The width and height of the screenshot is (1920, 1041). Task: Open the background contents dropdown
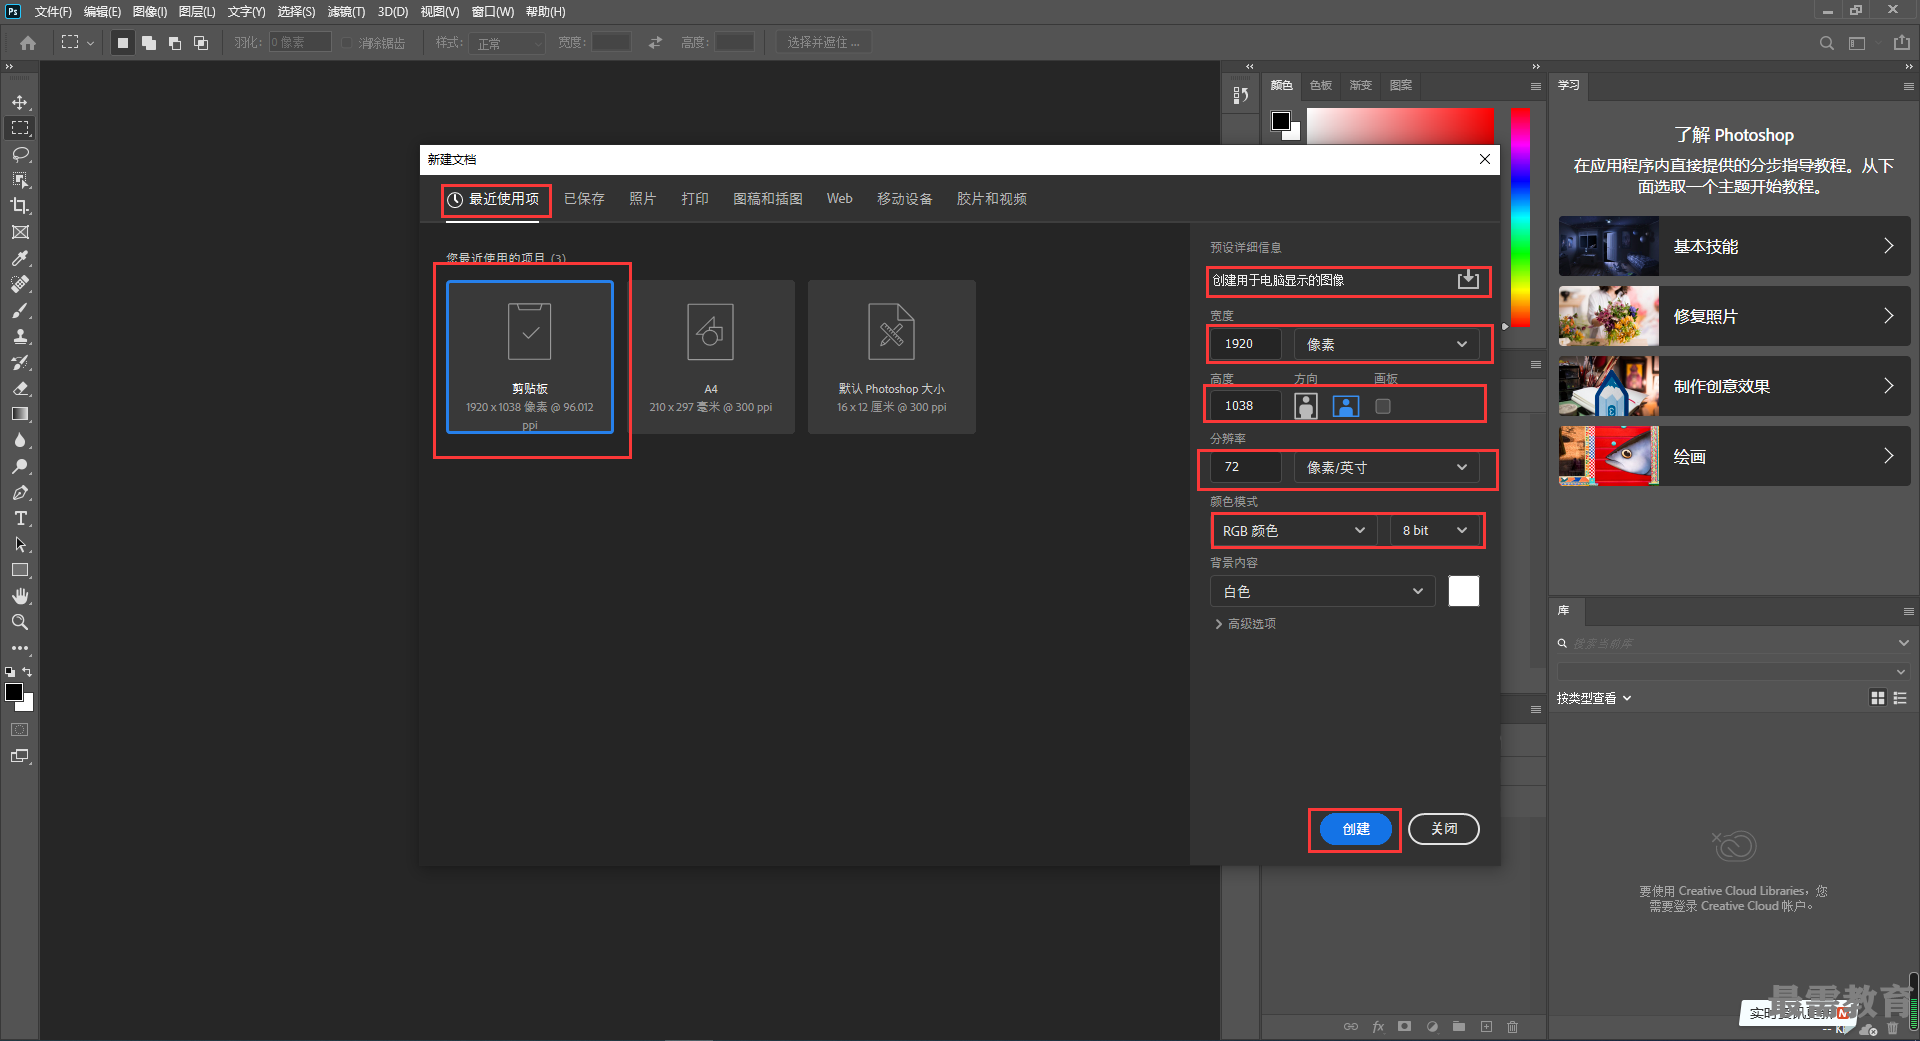(1323, 592)
